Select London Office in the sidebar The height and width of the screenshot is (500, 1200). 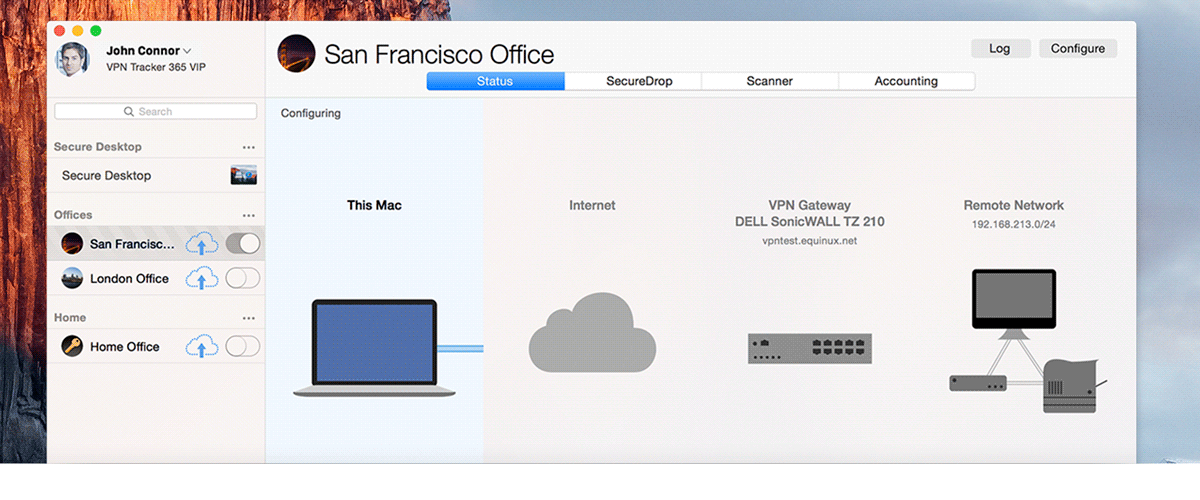pos(128,279)
